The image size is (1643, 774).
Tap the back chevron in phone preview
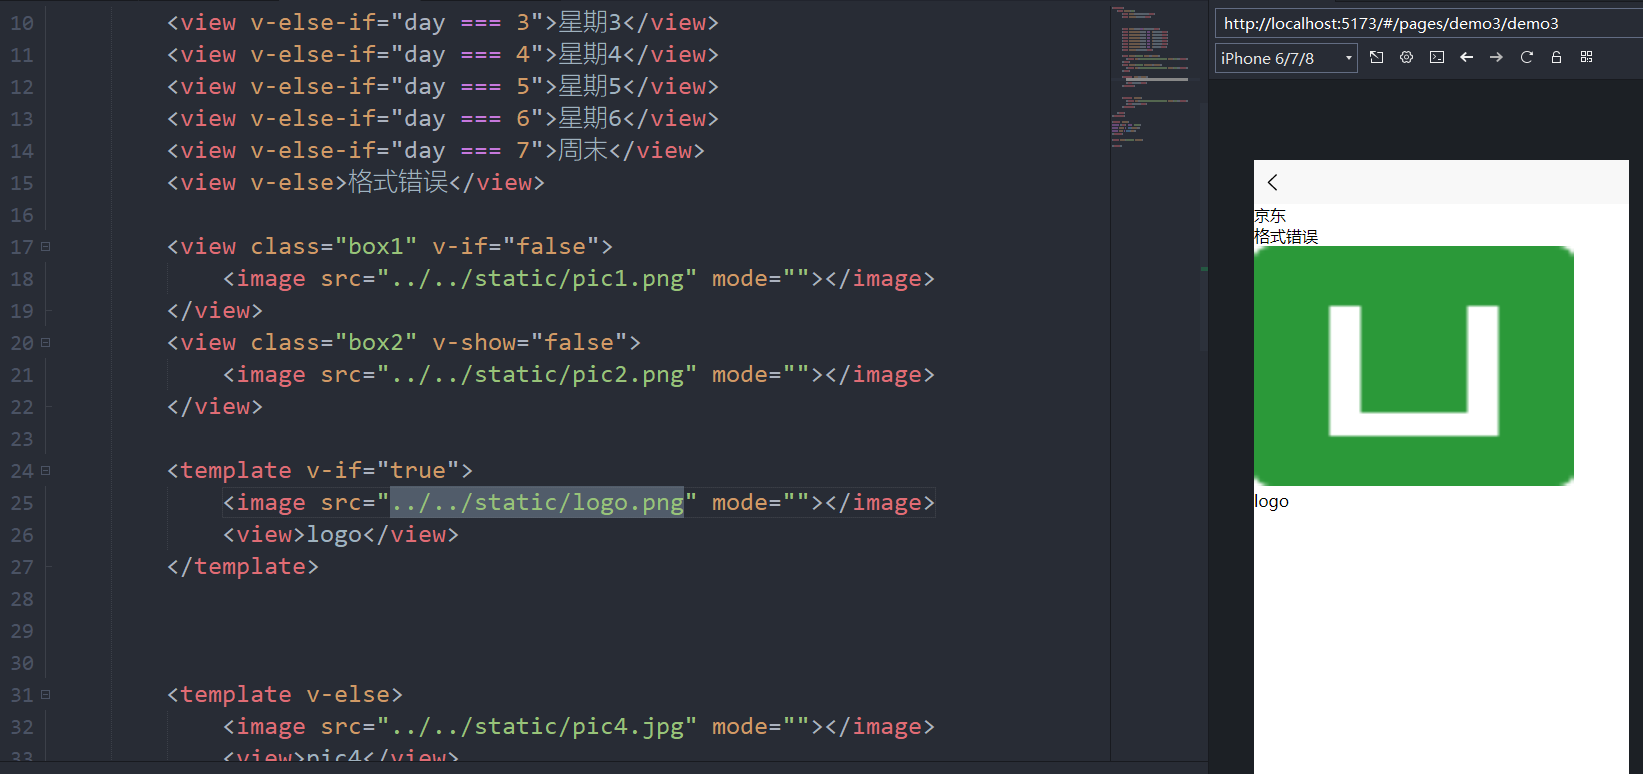pos(1272,182)
